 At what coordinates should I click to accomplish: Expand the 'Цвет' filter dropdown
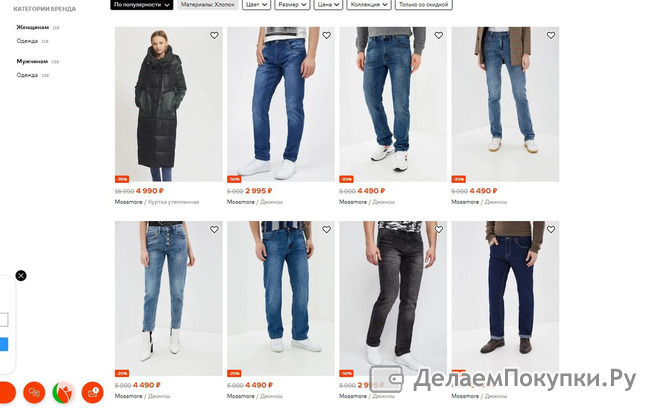click(256, 5)
